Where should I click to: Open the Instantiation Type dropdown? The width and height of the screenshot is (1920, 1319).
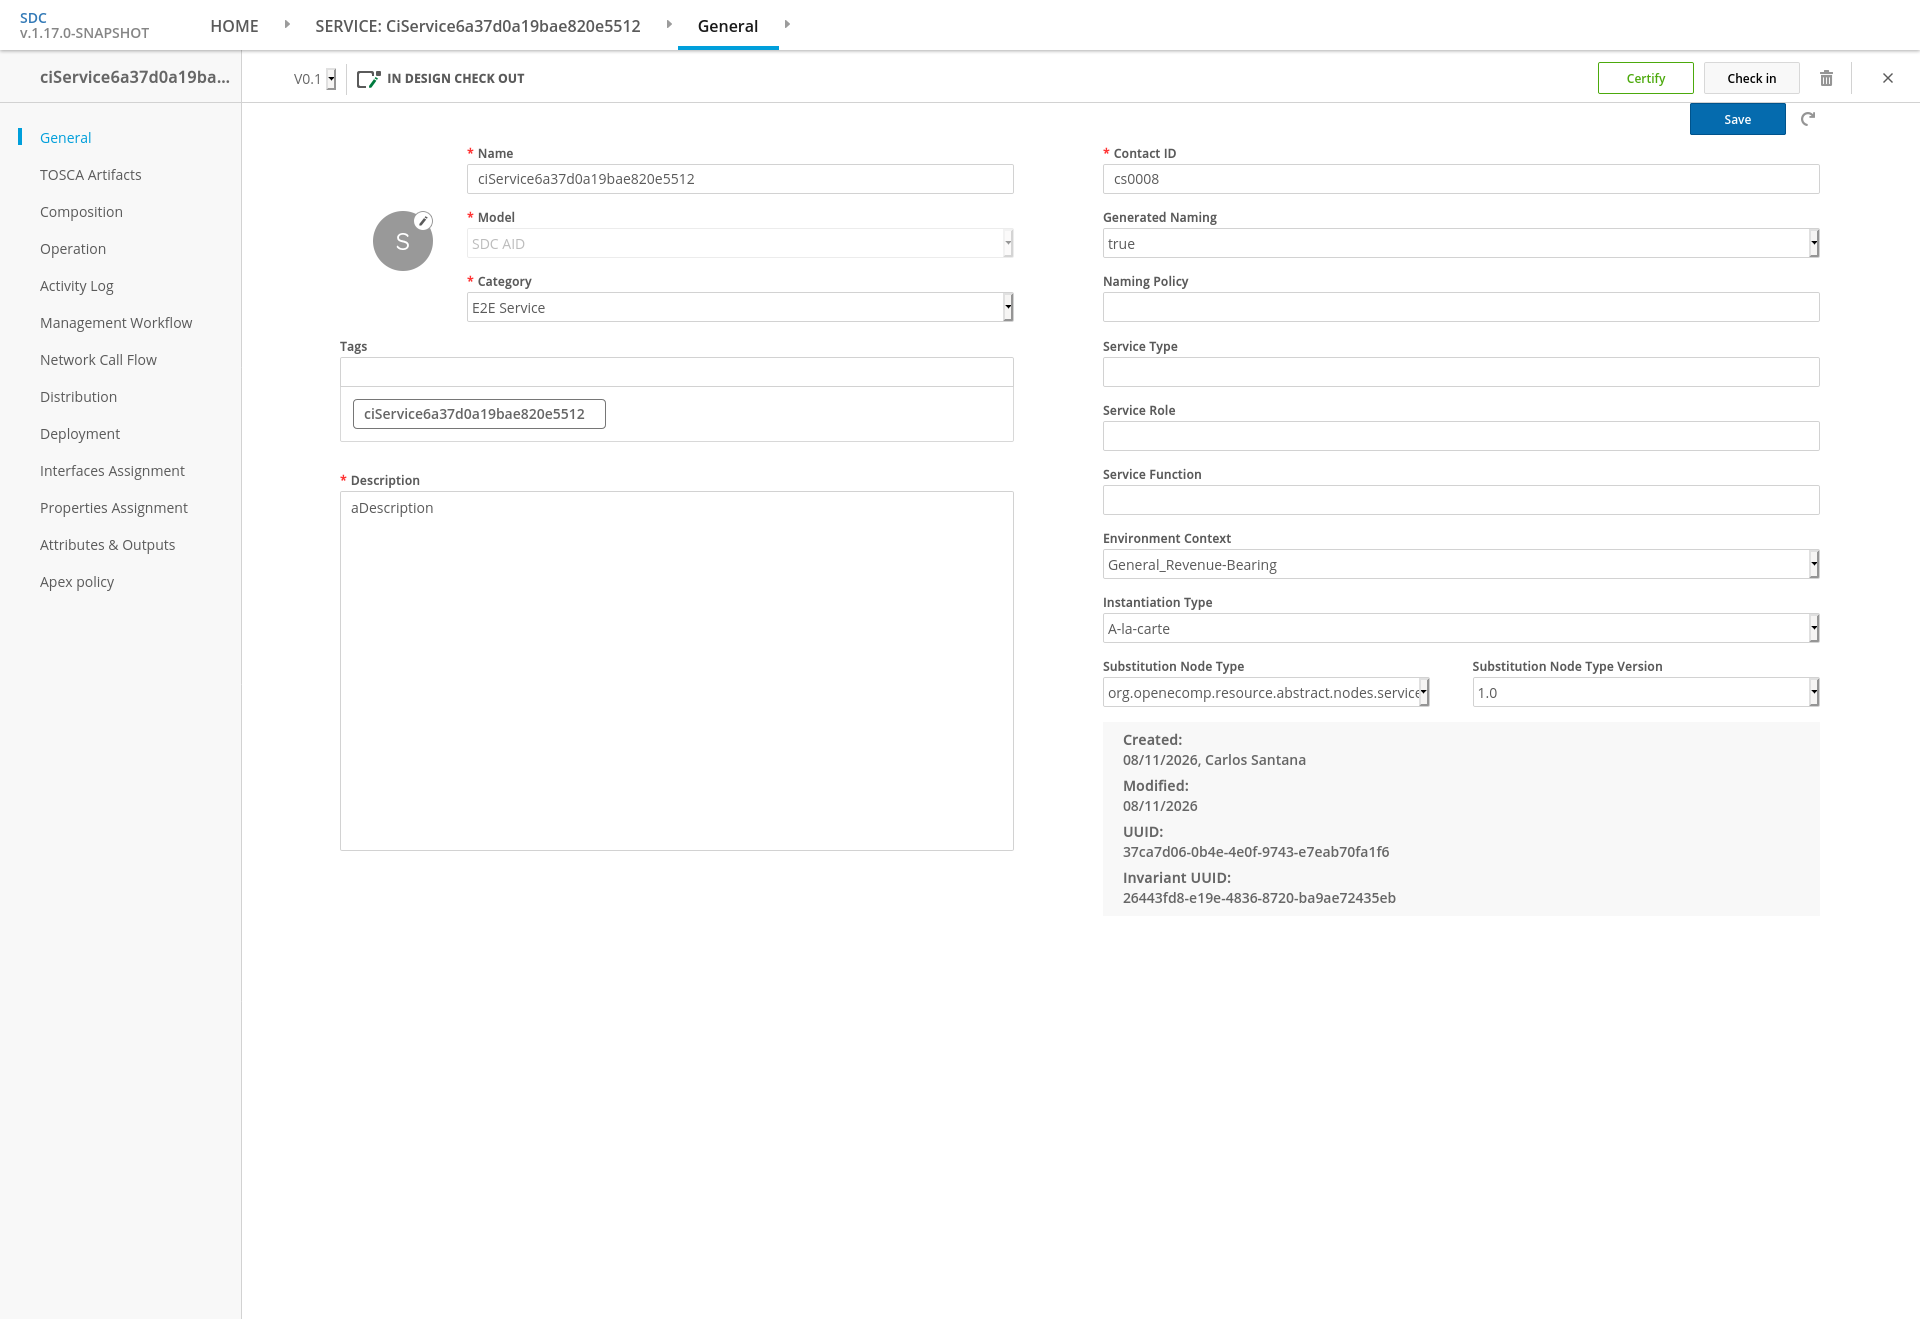(x=1461, y=628)
